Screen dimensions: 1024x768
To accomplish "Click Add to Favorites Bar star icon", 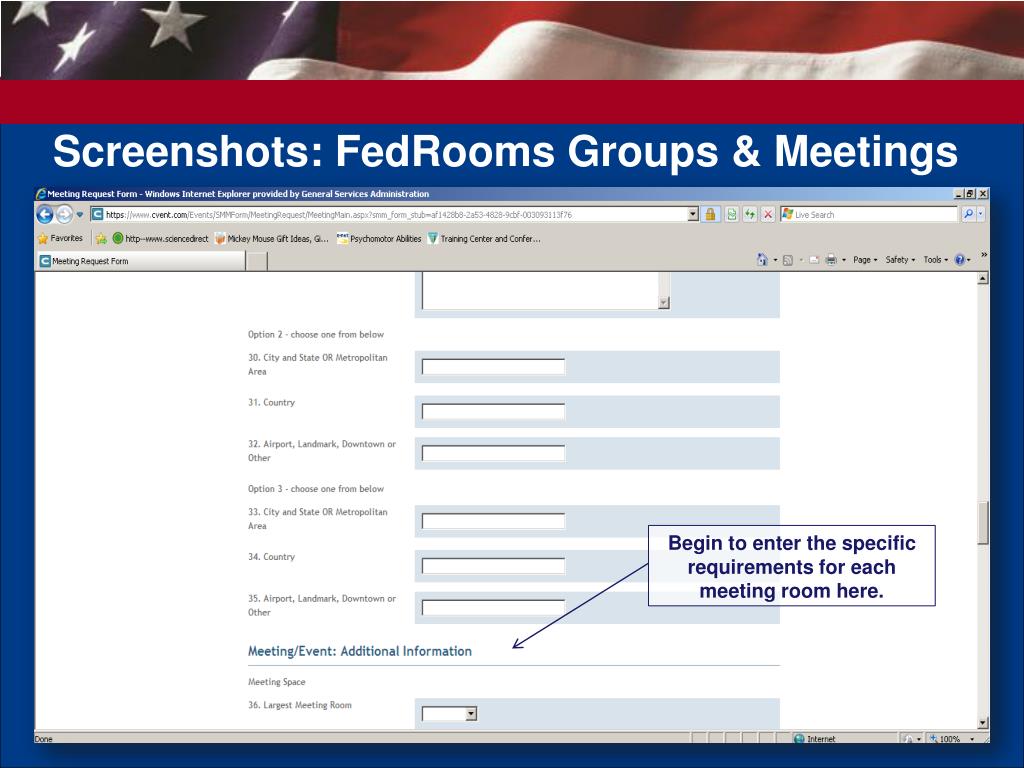I will [x=101, y=238].
